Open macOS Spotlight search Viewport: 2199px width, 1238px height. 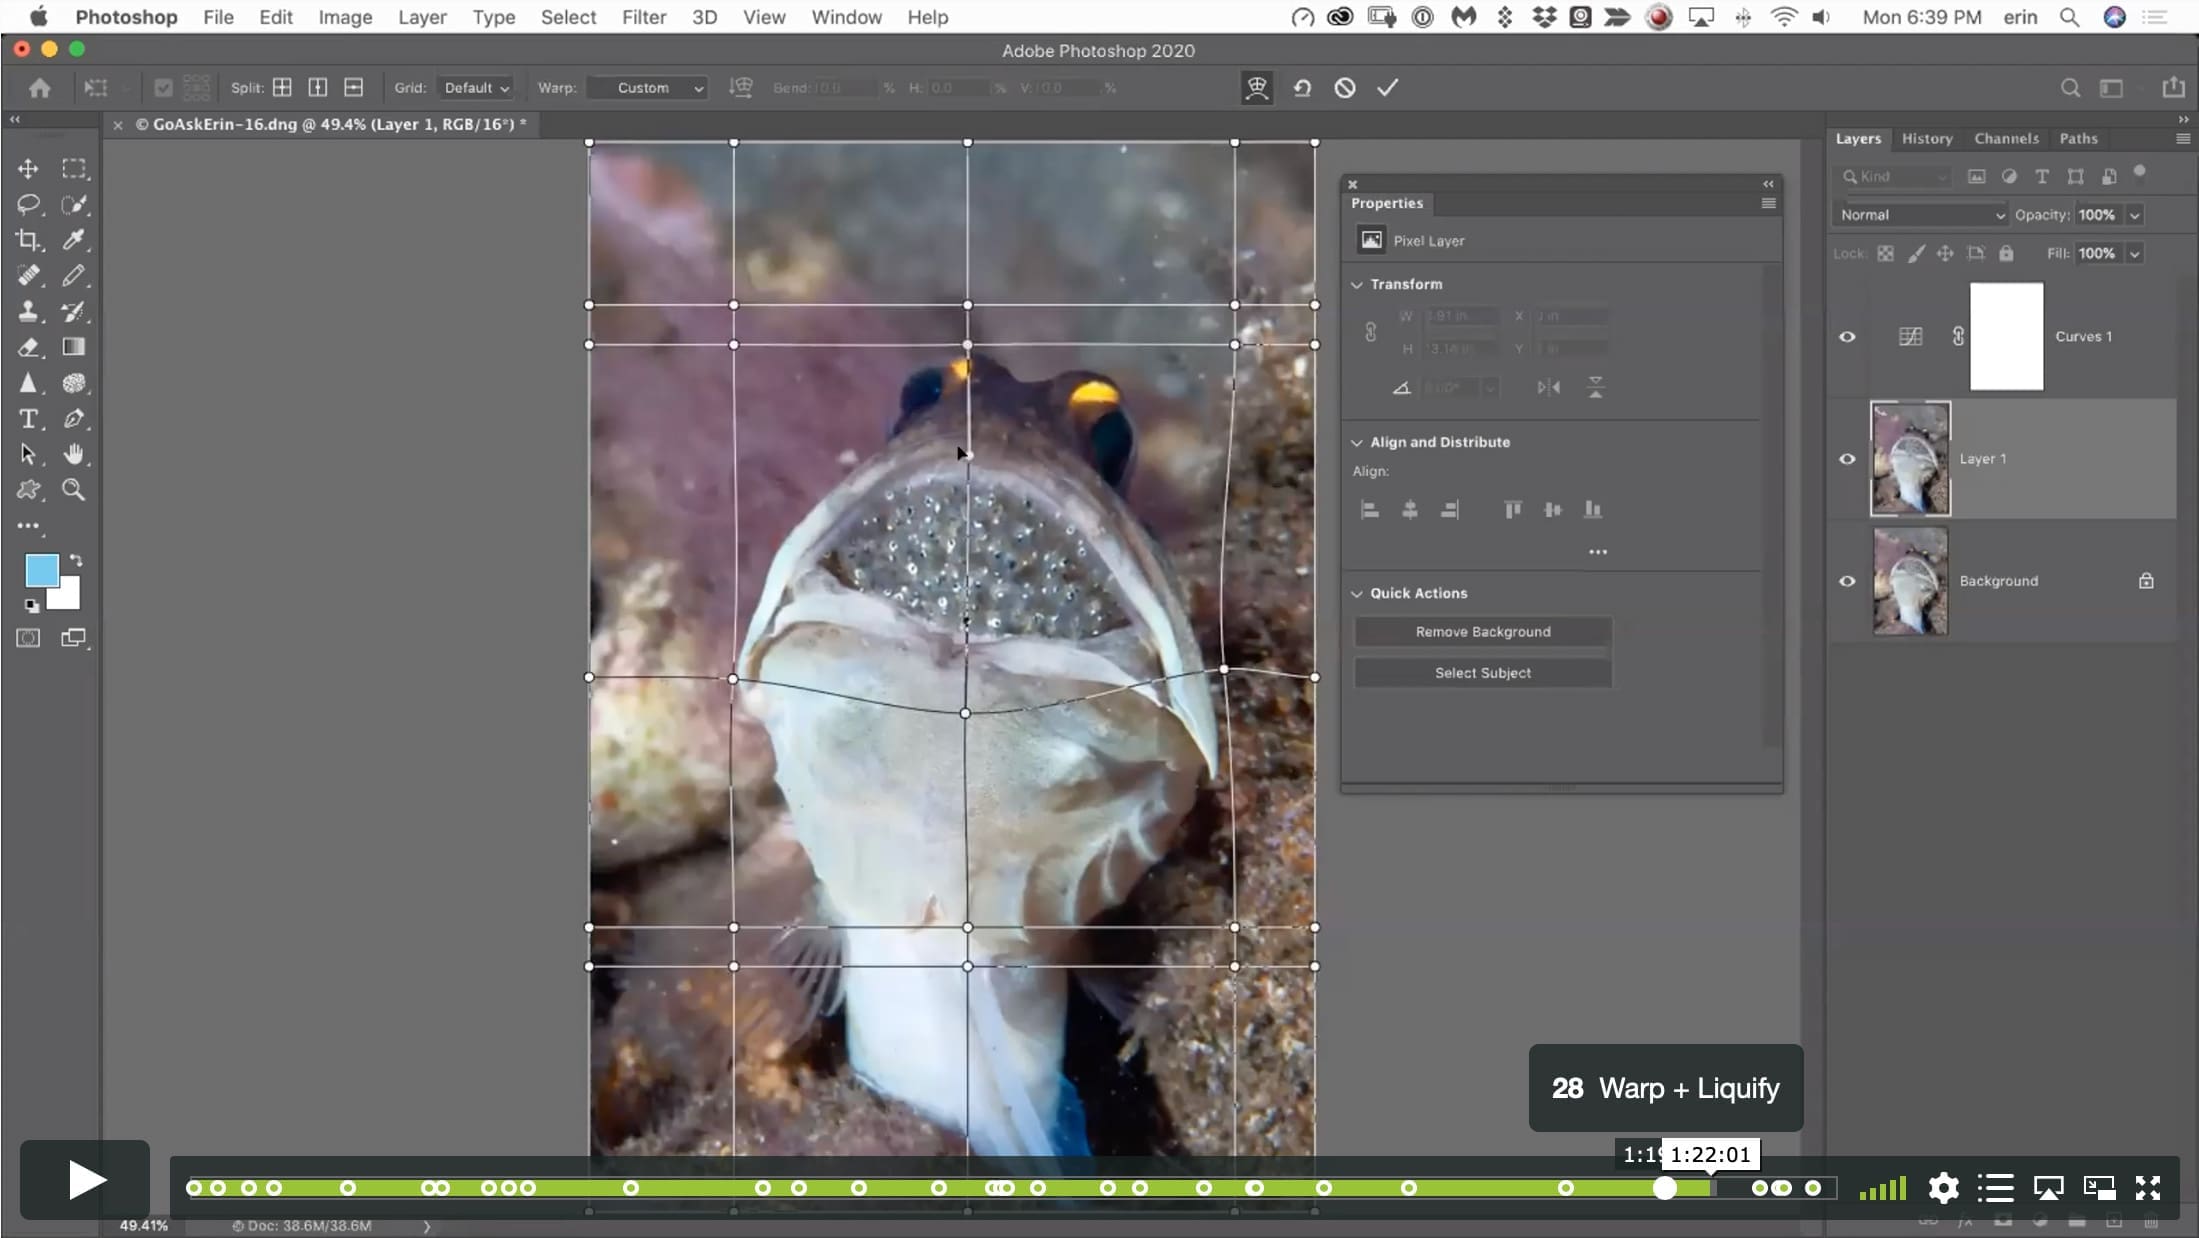tap(2069, 17)
